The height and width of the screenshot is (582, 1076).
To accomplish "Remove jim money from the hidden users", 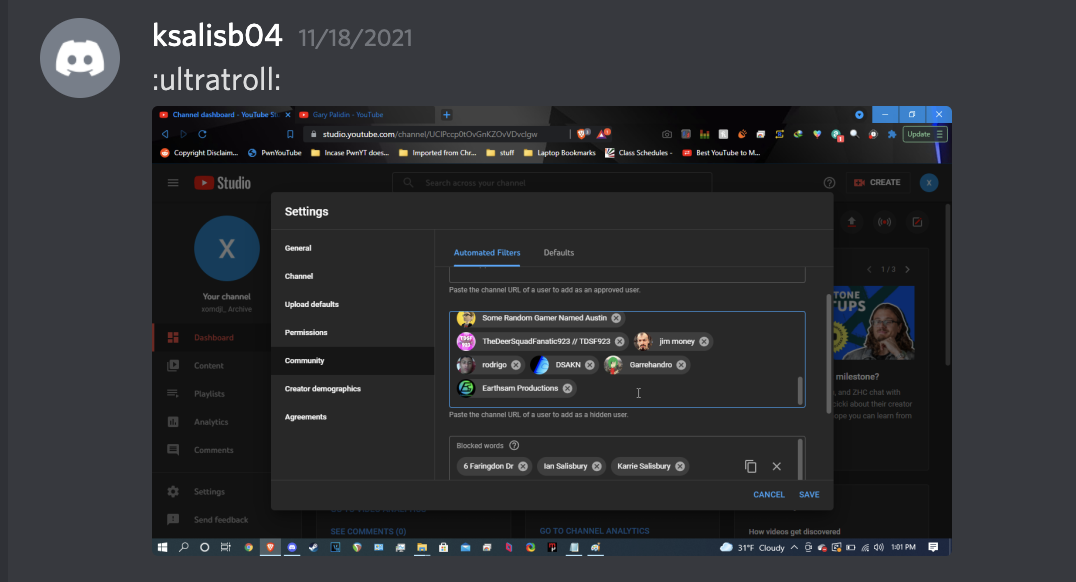I will point(704,341).
